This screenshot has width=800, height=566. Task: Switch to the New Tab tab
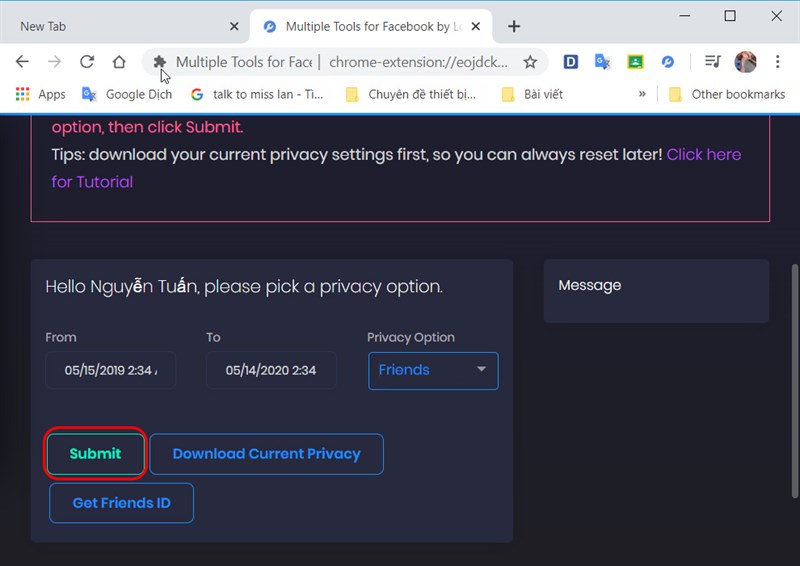pyautogui.click(x=43, y=27)
